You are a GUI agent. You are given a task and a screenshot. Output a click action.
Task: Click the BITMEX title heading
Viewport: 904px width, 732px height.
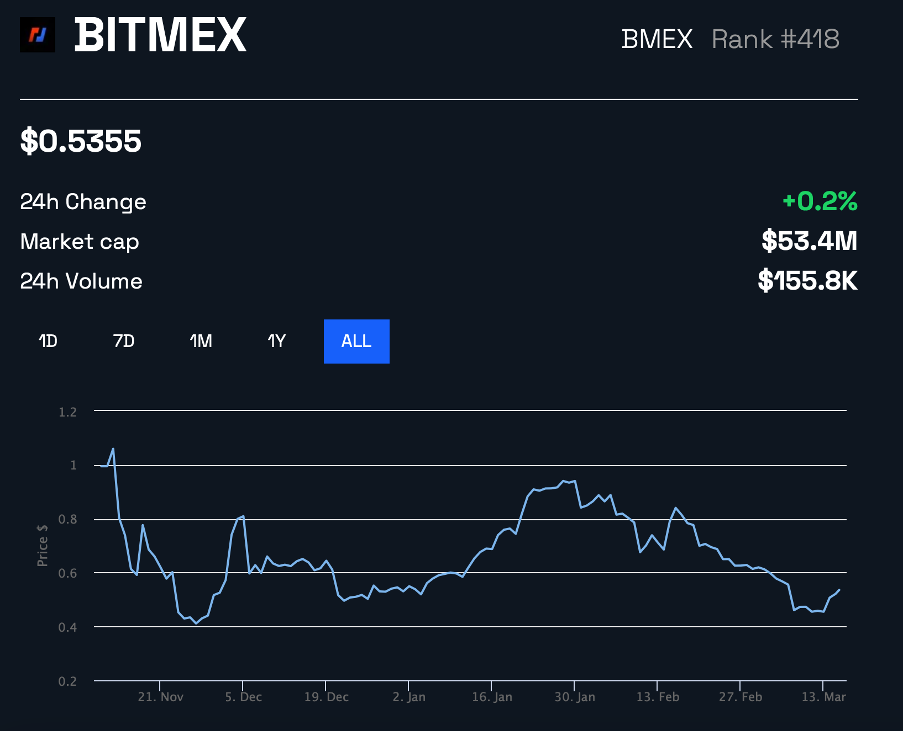pos(160,35)
